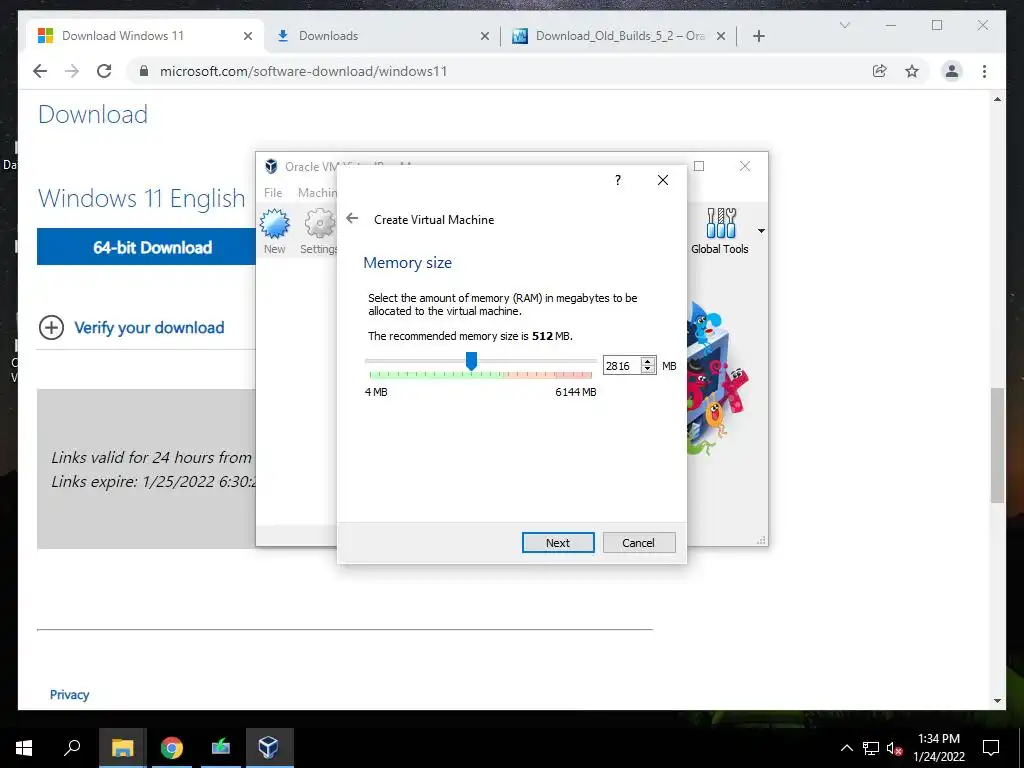The image size is (1024, 768).
Task: Click the 64-bit Download button
Action: coord(146,247)
